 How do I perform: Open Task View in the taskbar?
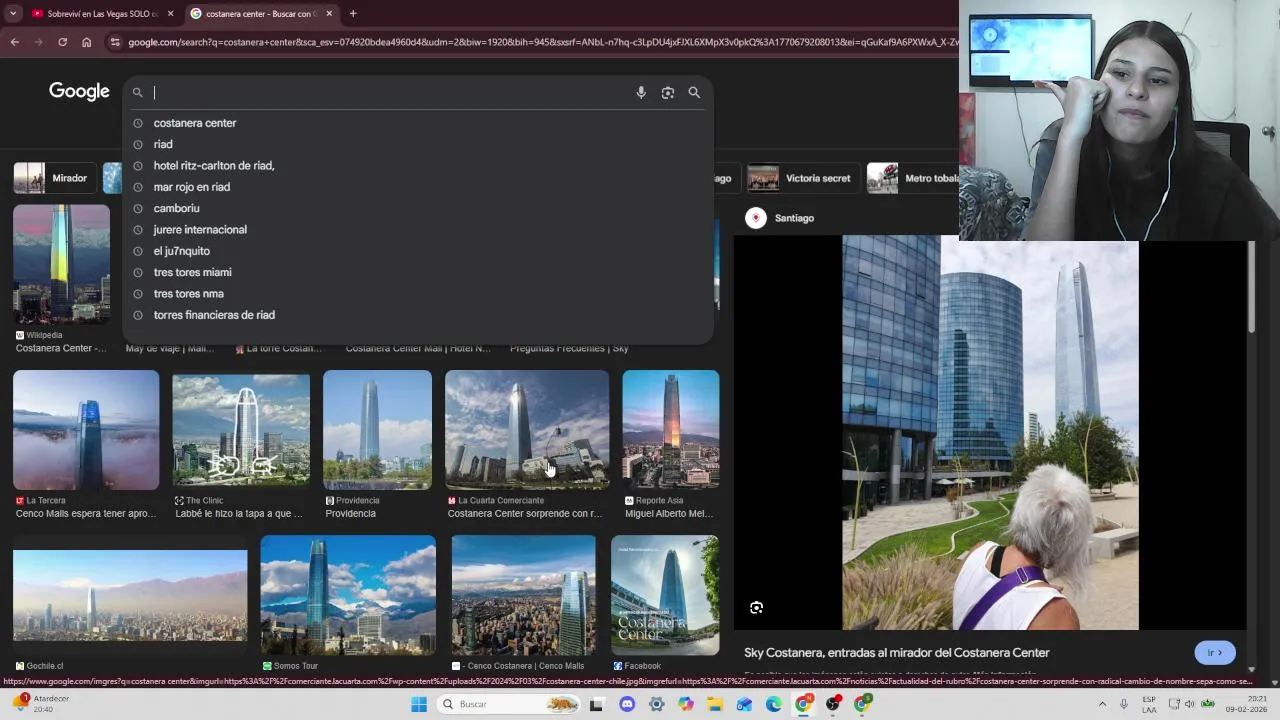tap(597, 704)
